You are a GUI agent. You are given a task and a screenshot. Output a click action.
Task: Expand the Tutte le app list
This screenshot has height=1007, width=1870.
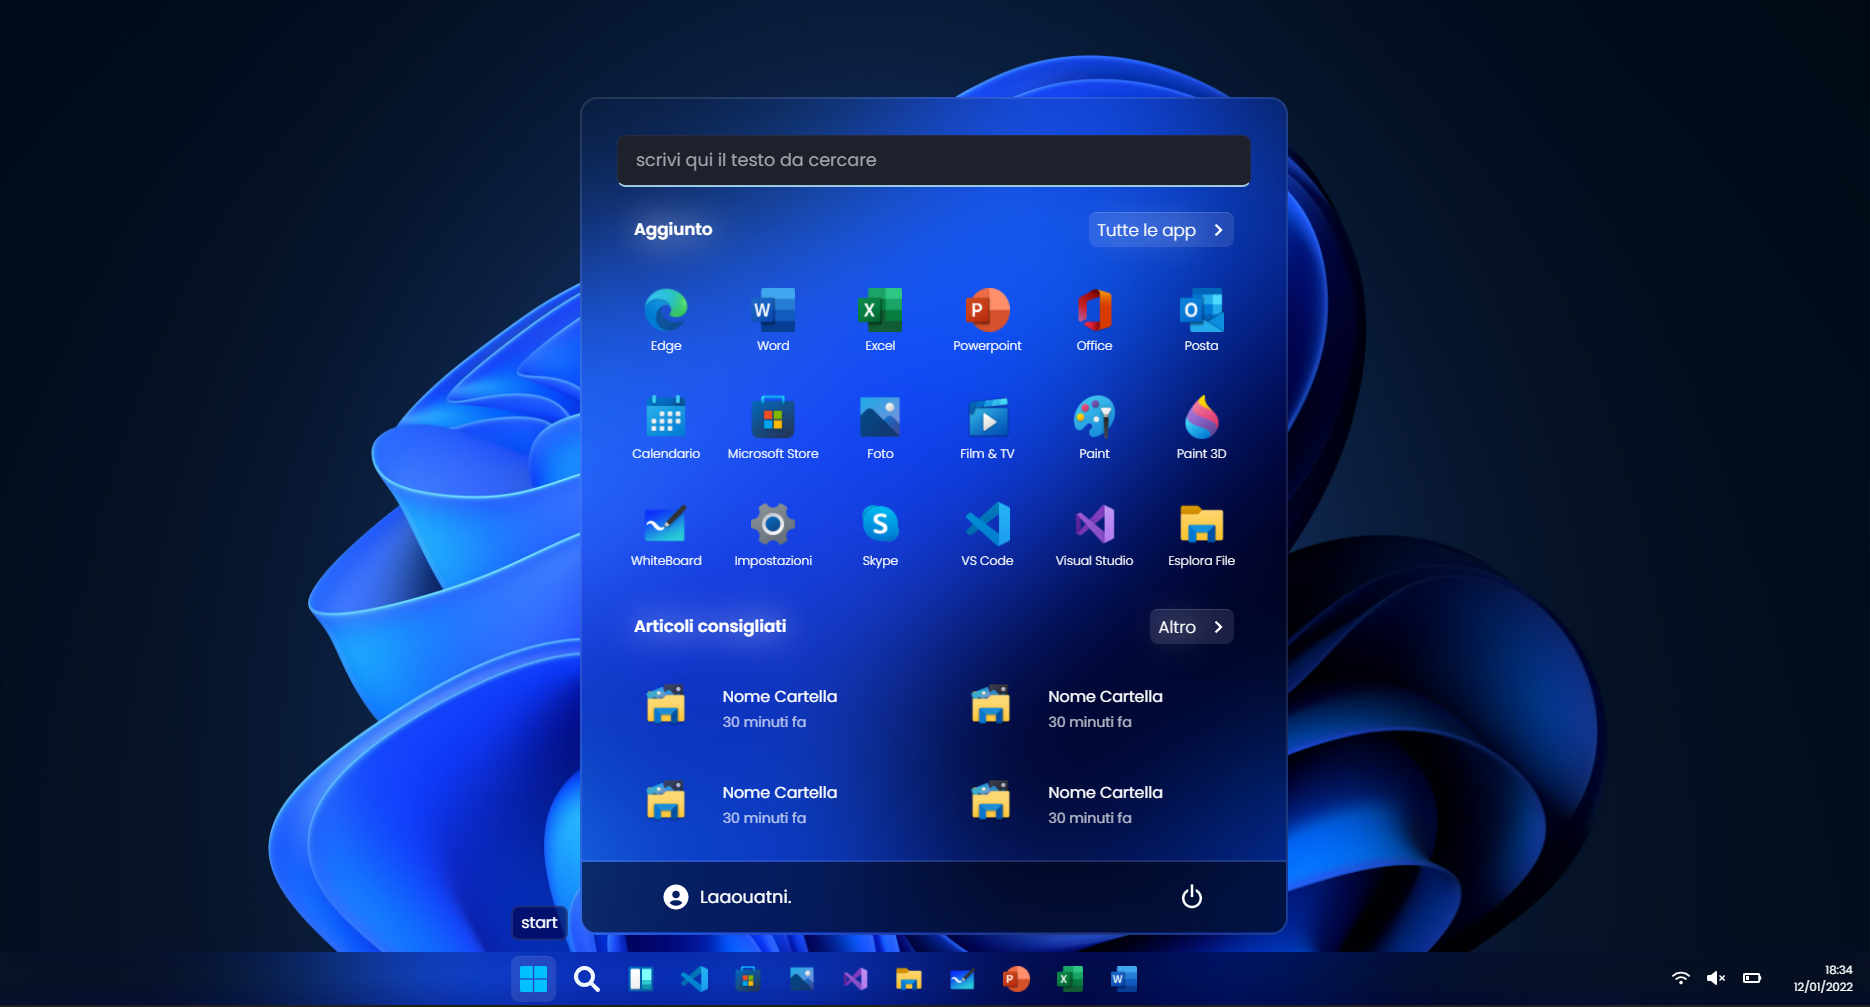(x=1160, y=230)
